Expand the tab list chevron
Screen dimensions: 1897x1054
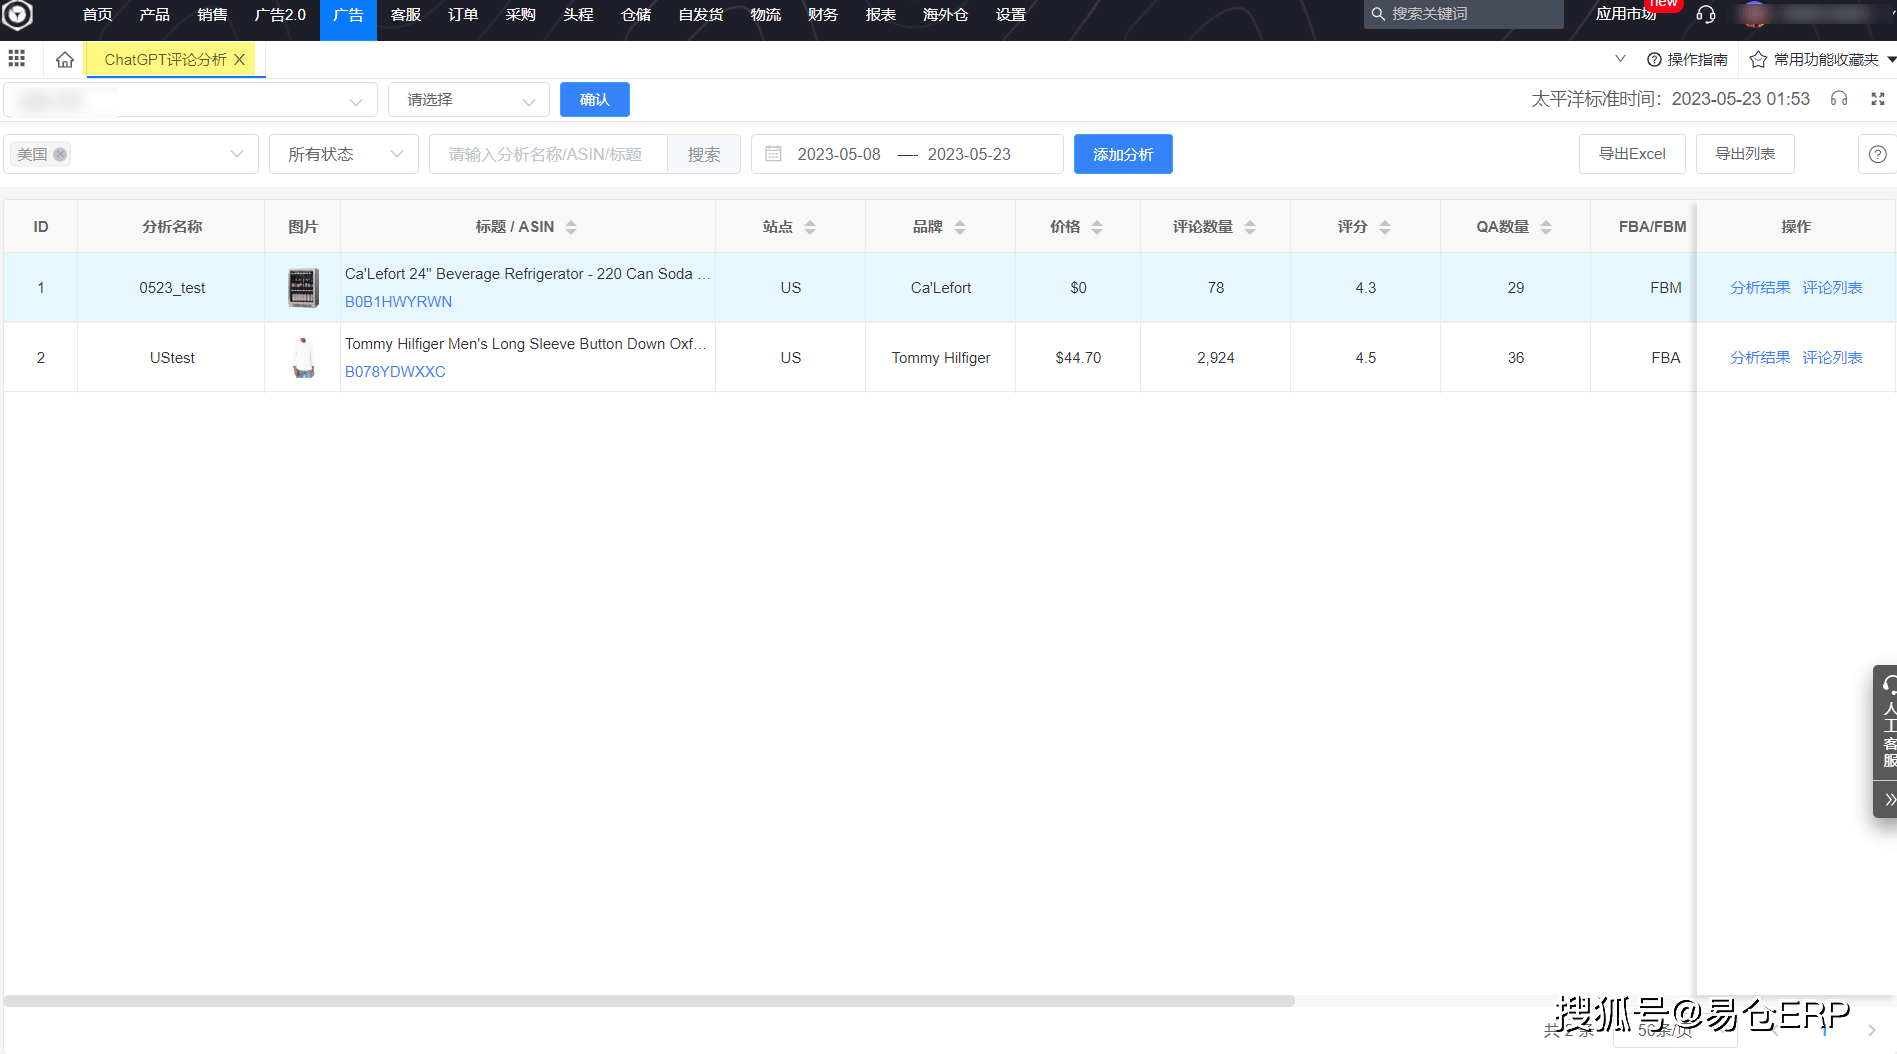coord(1620,59)
